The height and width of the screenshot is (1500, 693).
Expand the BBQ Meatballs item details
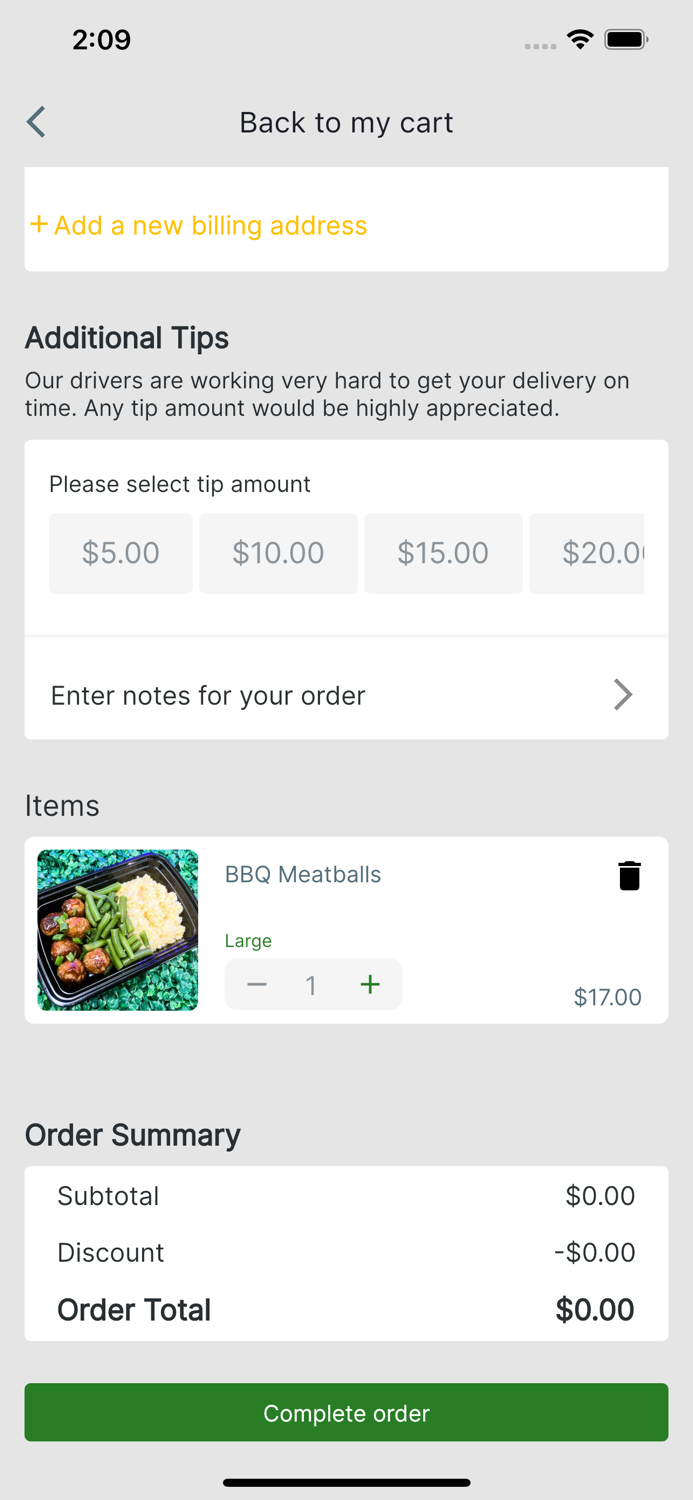tap(302, 874)
